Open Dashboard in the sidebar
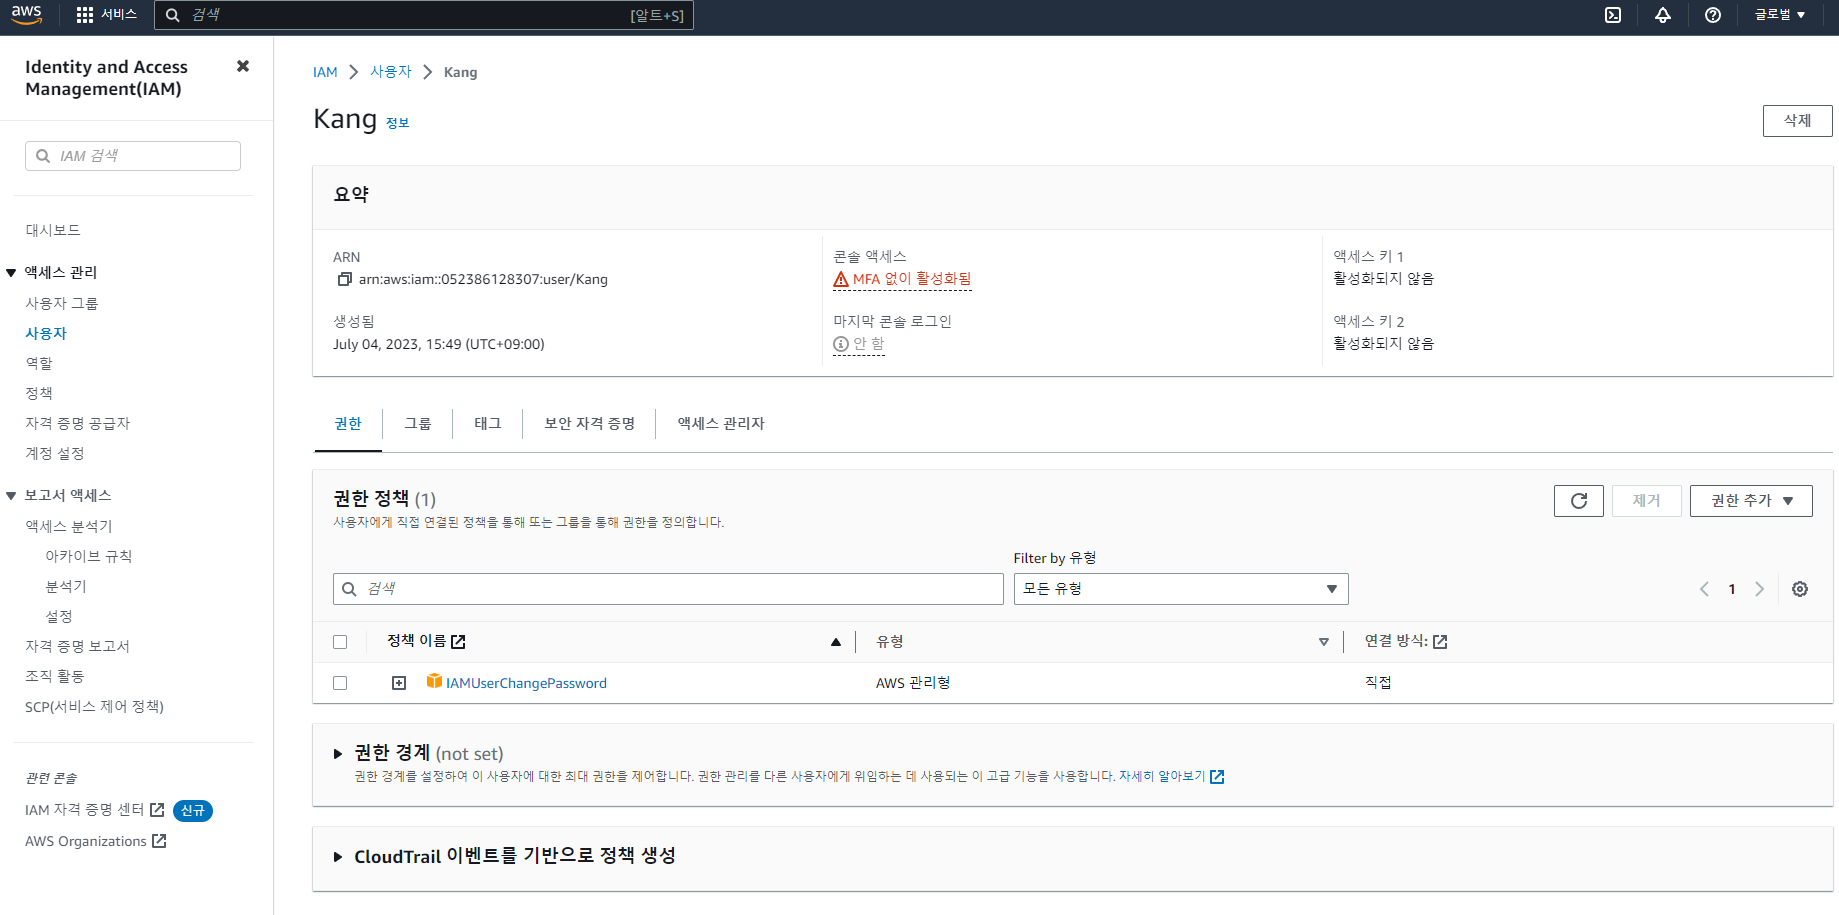Screen dimensions: 1839x915 pos(53,230)
